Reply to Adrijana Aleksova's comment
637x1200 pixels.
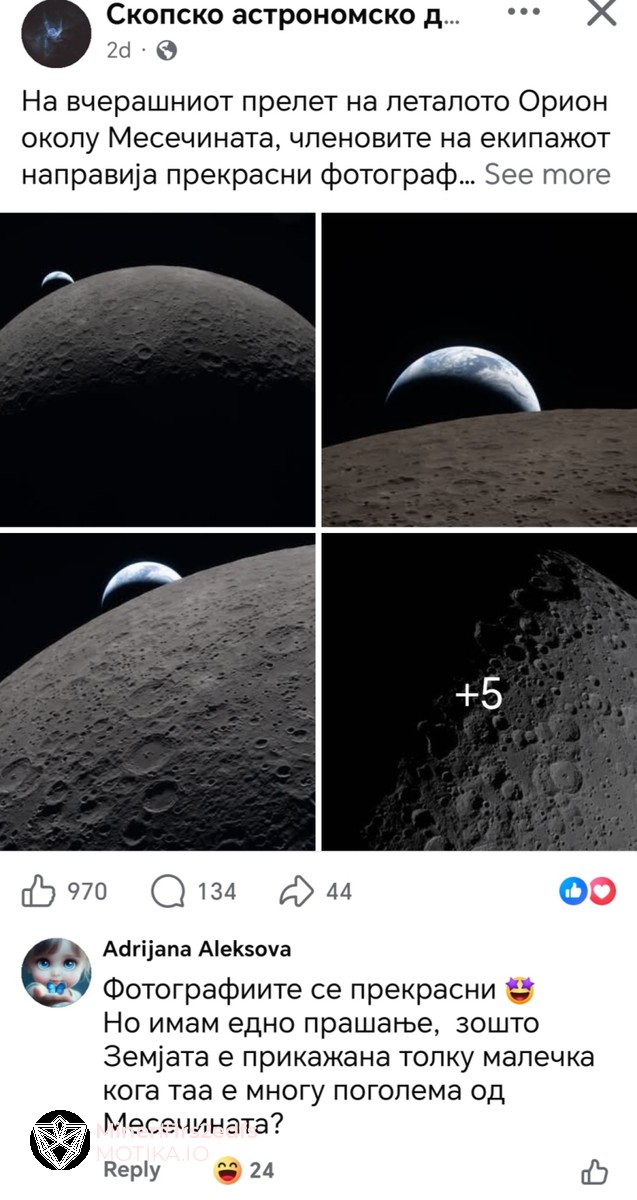pyautogui.click(x=132, y=1170)
